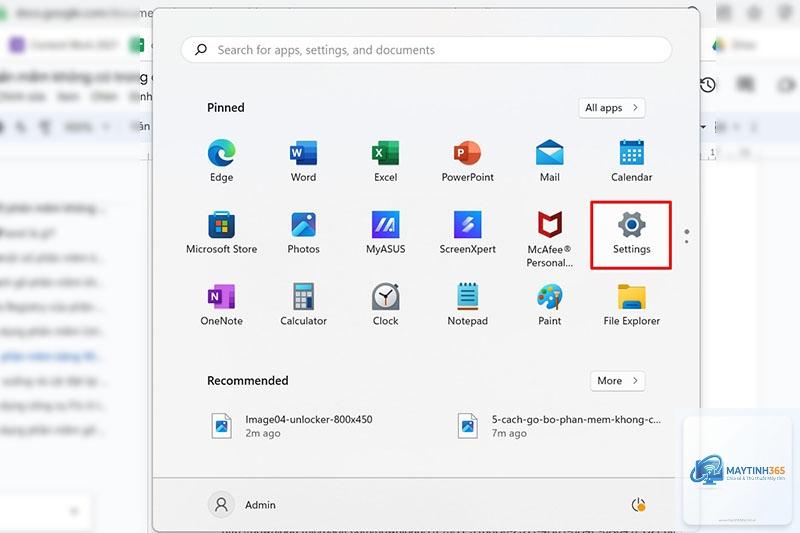Open the Clock app
The height and width of the screenshot is (533, 800).
(x=386, y=304)
